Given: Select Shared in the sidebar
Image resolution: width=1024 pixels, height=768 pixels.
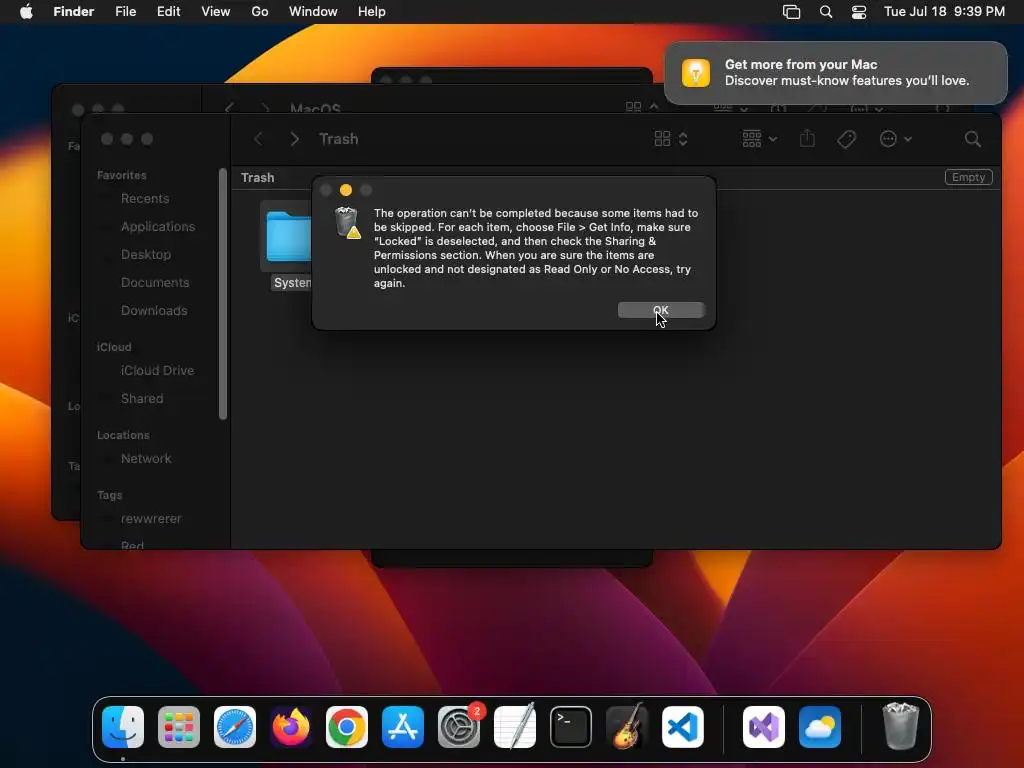Looking at the screenshot, I should tap(142, 398).
